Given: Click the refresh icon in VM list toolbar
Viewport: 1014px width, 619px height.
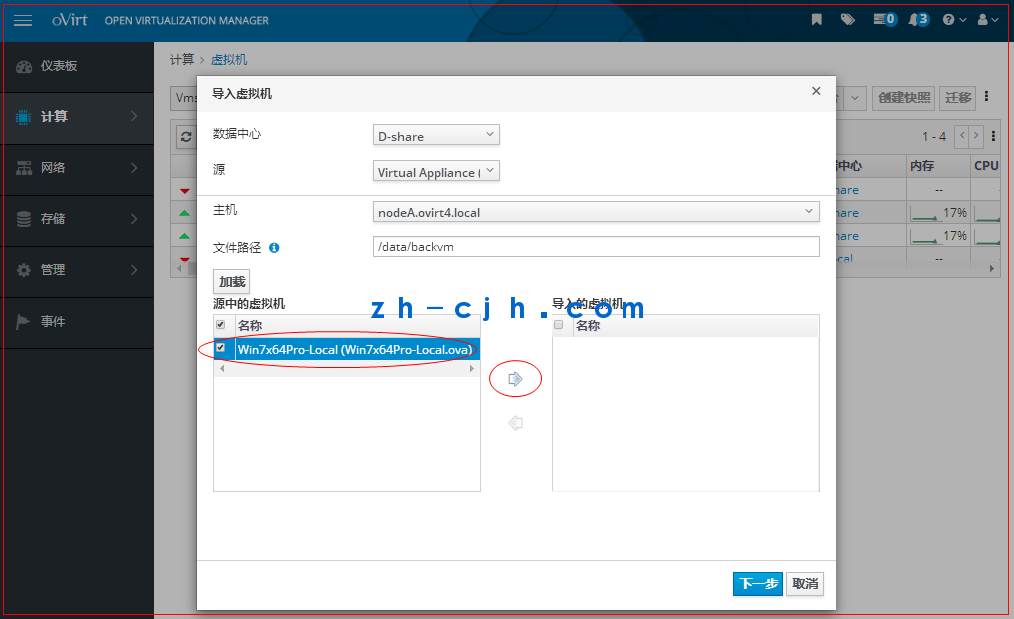Looking at the screenshot, I should coord(186,136).
